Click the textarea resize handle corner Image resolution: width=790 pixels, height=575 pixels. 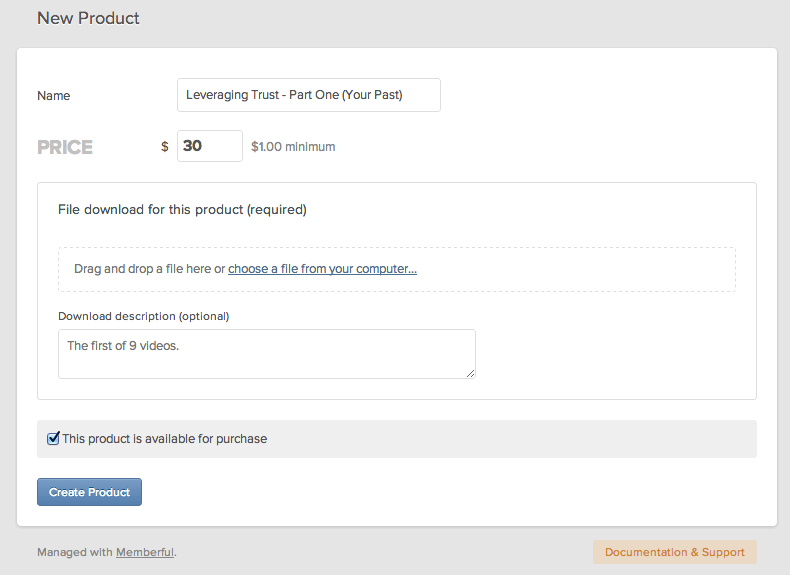tap(470, 373)
